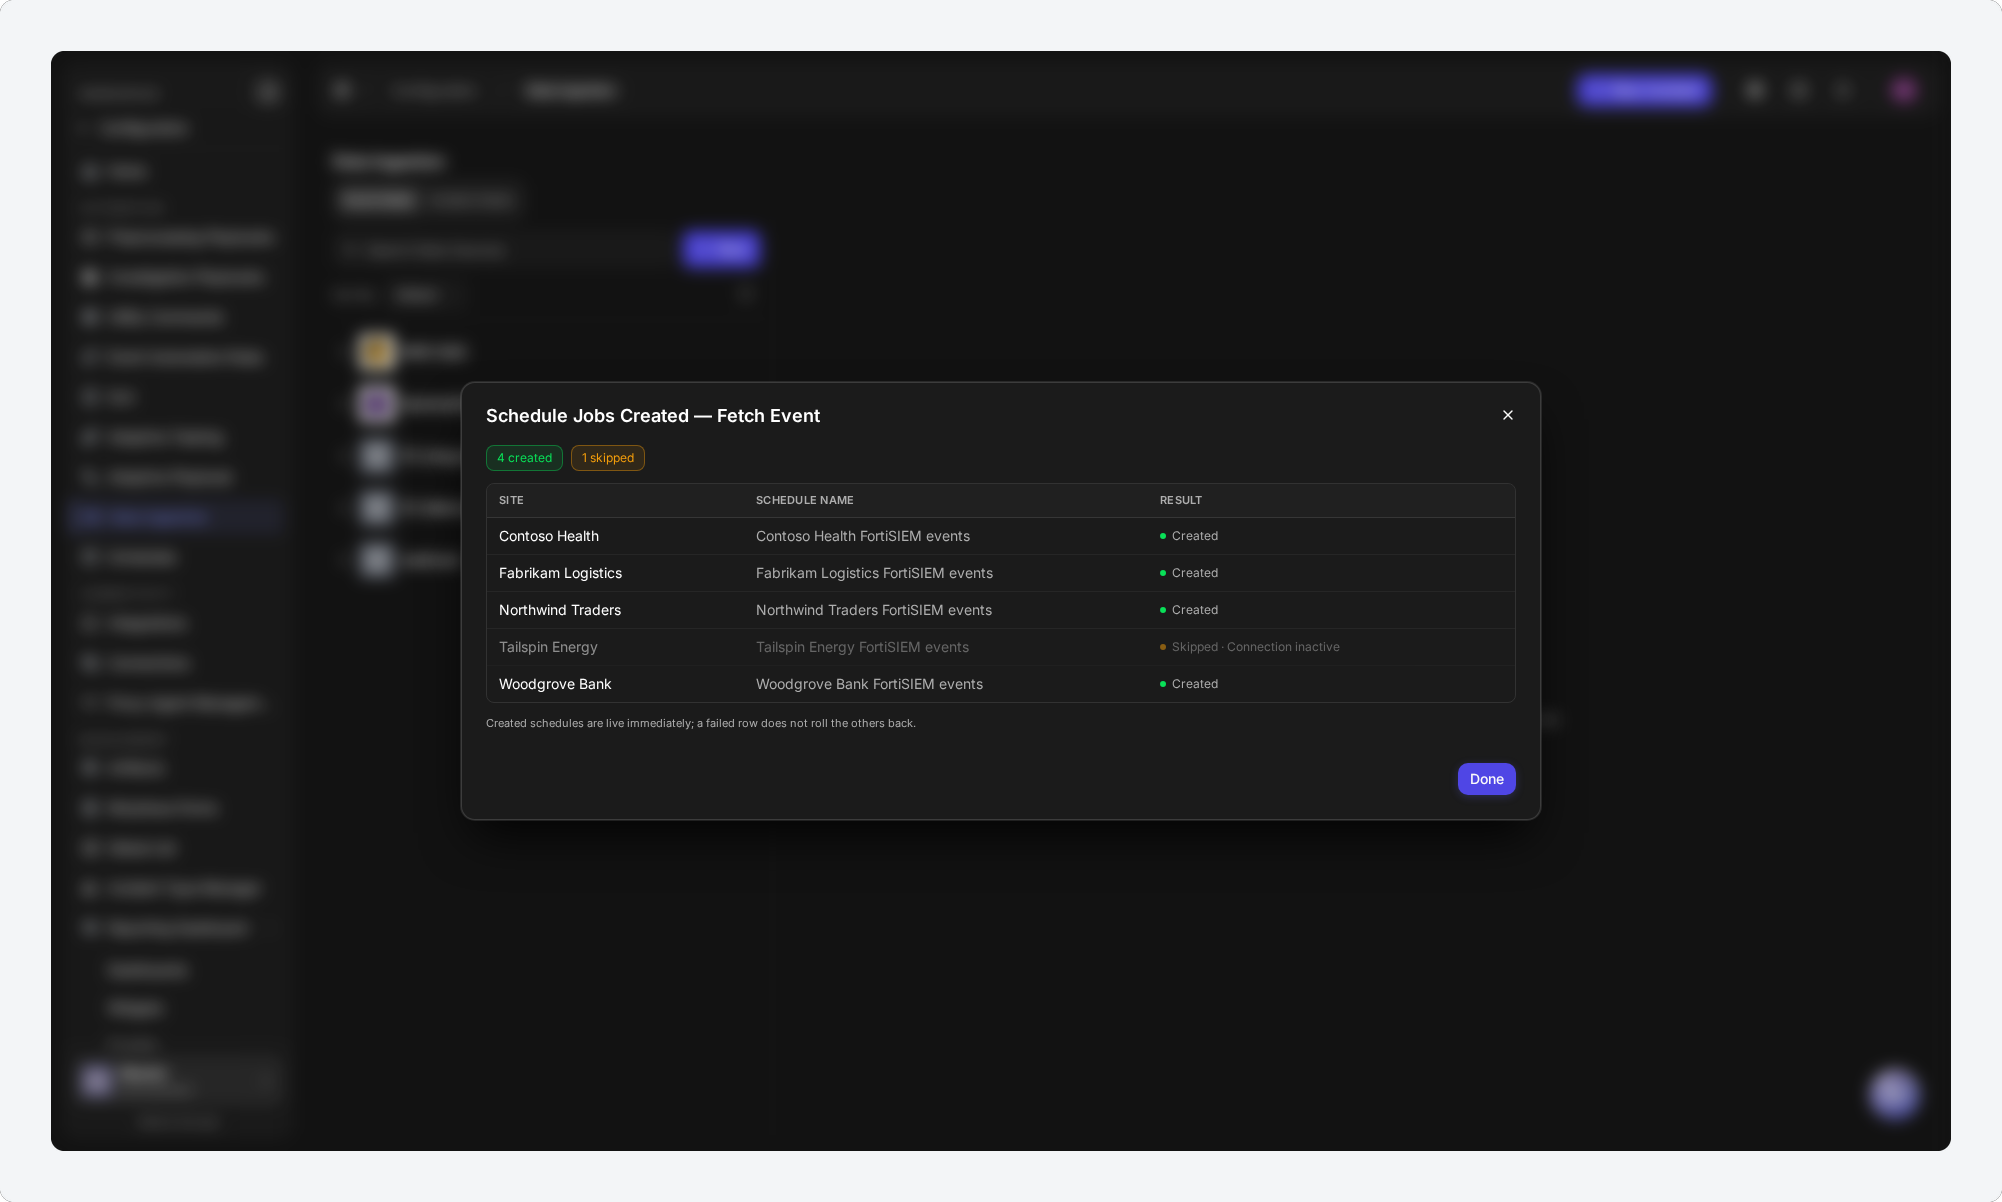Click Tailspin Energy FortiSIEM events schedule name
The width and height of the screenshot is (2002, 1202).
(x=862, y=647)
